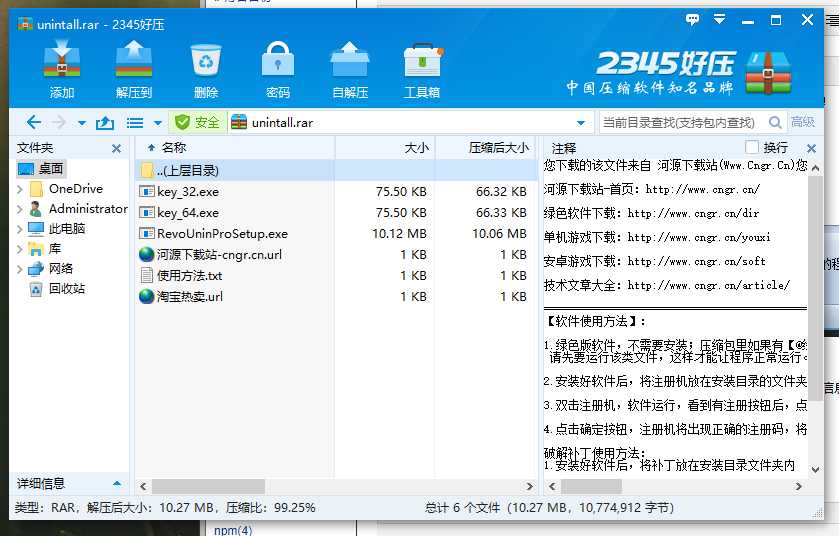
Task: Sort by the 压缩后大小 column header
Action: tap(486, 148)
